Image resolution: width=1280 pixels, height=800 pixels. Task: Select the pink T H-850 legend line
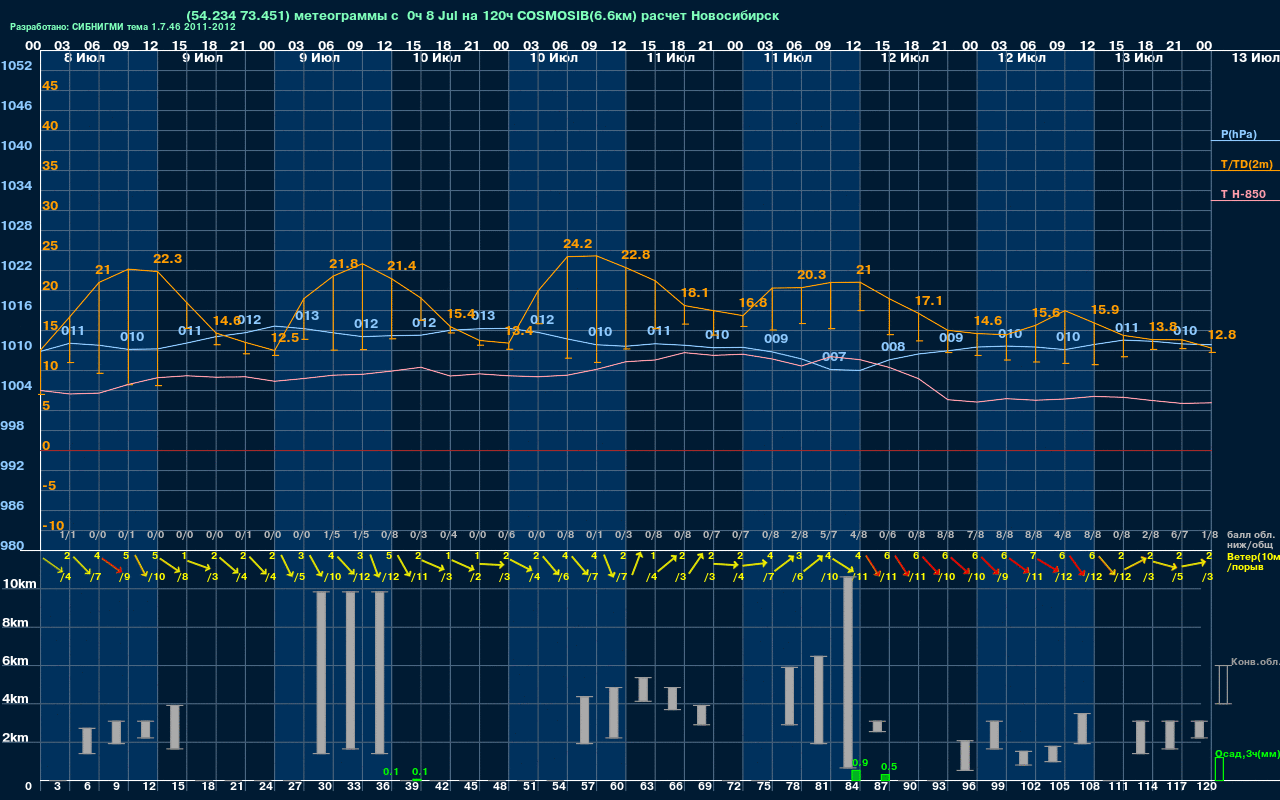click(1245, 201)
